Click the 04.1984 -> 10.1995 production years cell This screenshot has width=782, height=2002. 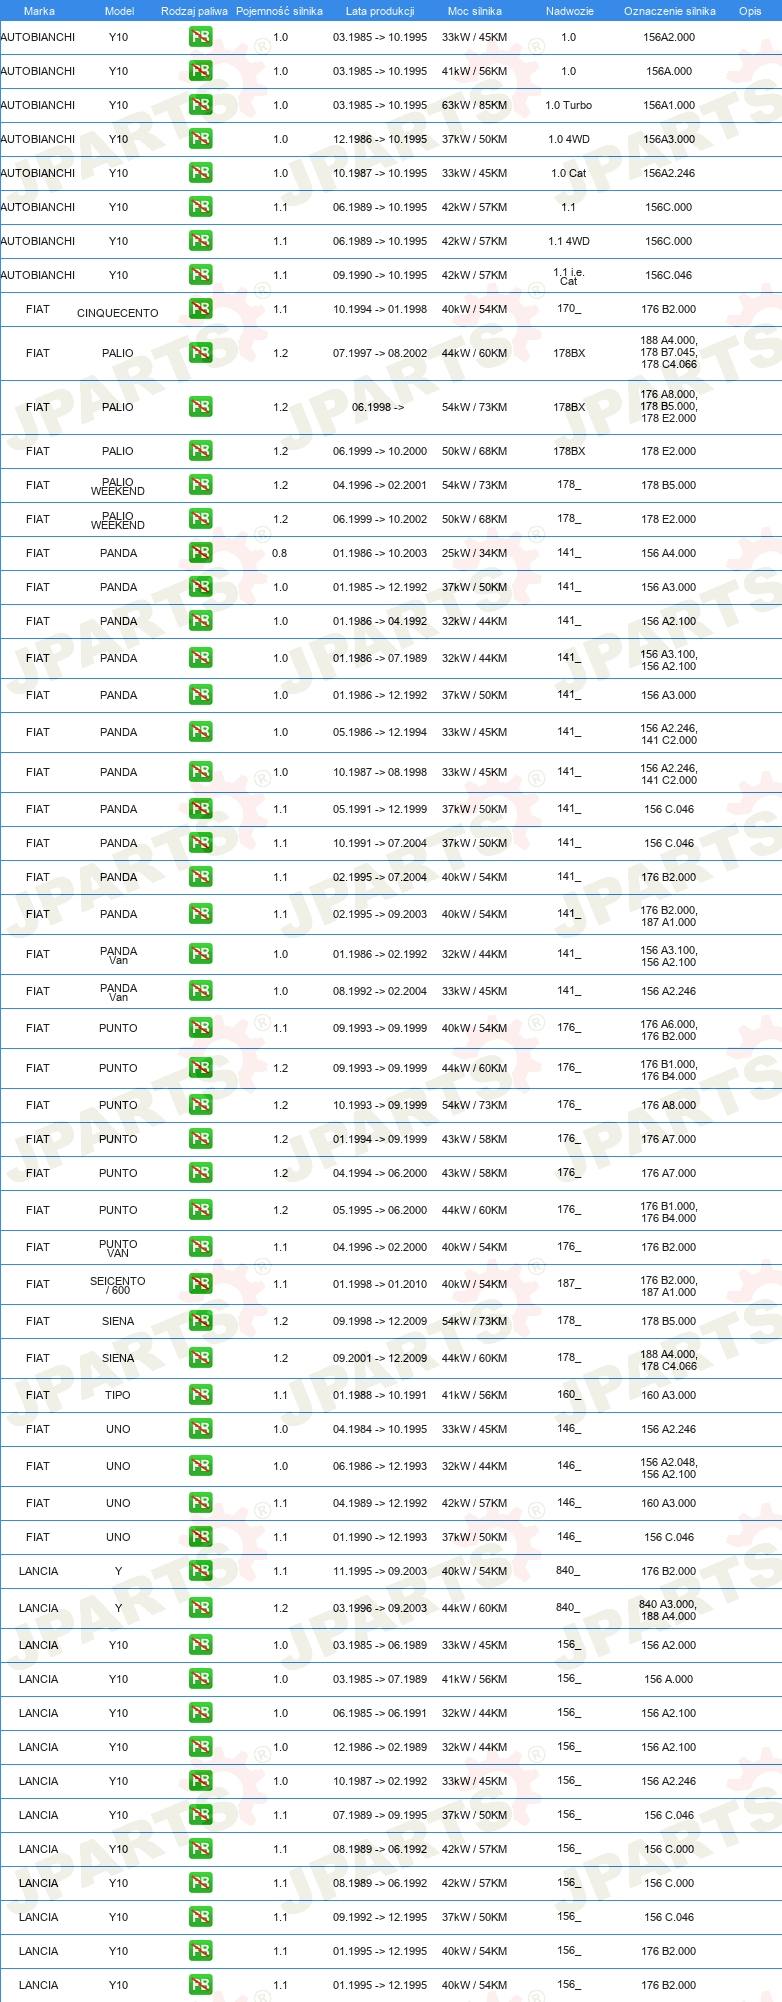380,1429
